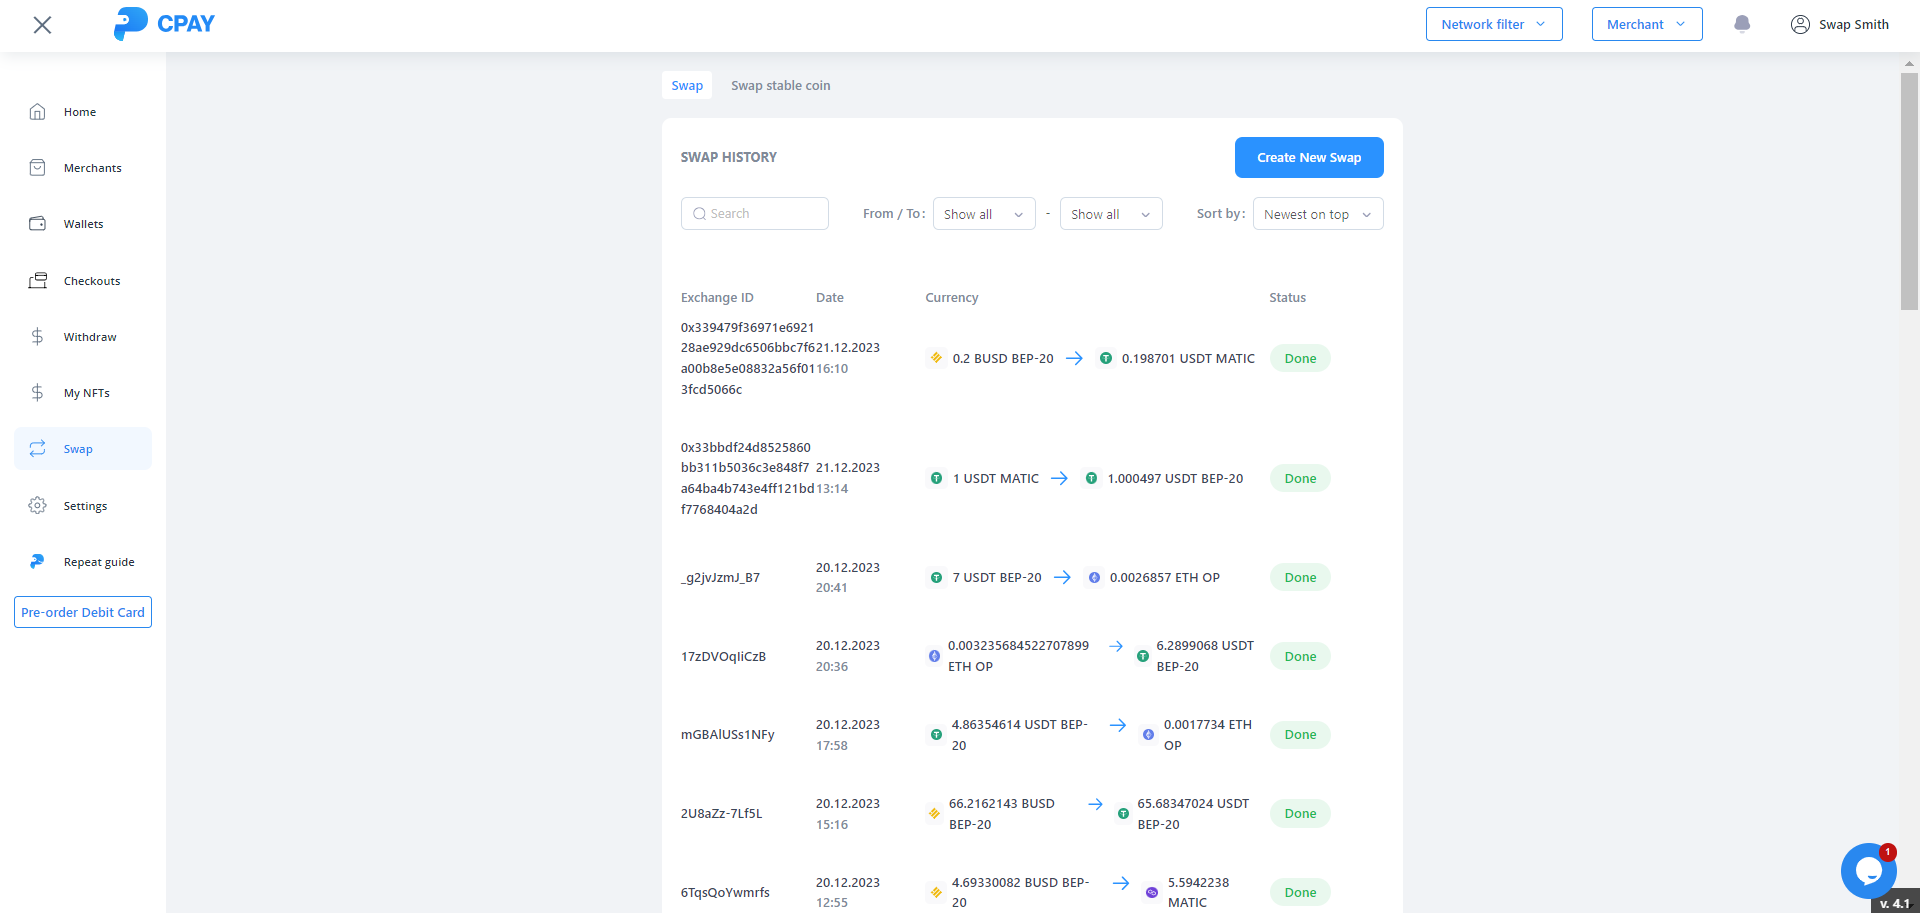Open the Merchant dropdown
The height and width of the screenshot is (913, 1920).
[1646, 24]
